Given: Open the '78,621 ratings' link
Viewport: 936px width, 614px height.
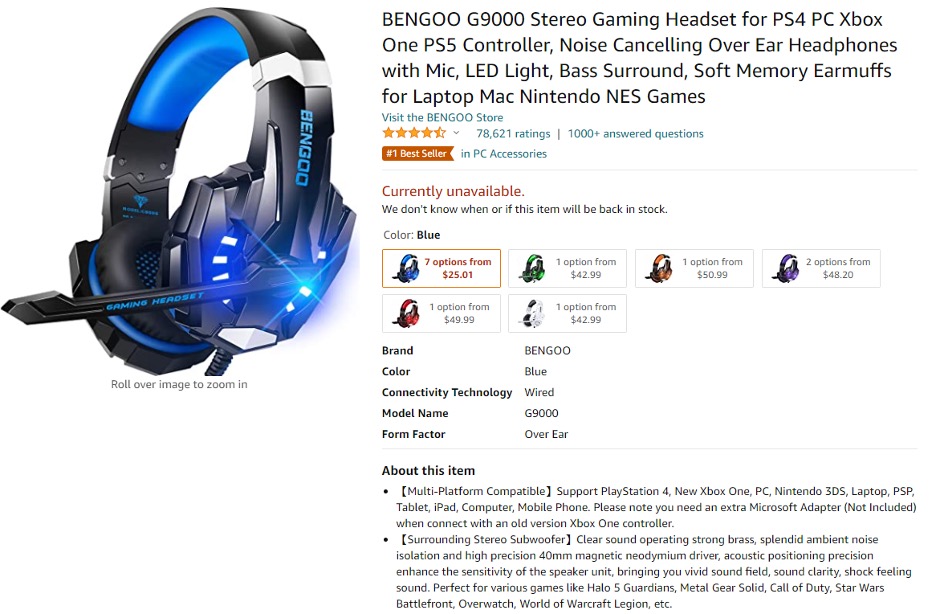Looking at the screenshot, I should [x=513, y=133].
